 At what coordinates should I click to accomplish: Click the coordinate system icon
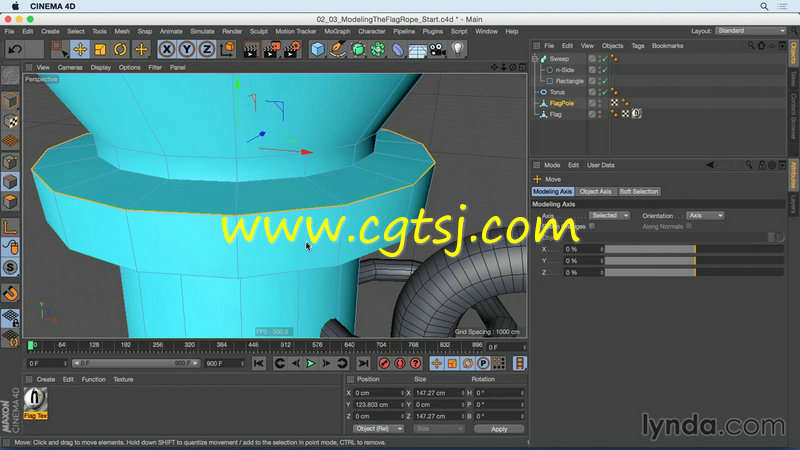[x=228, y=49]
